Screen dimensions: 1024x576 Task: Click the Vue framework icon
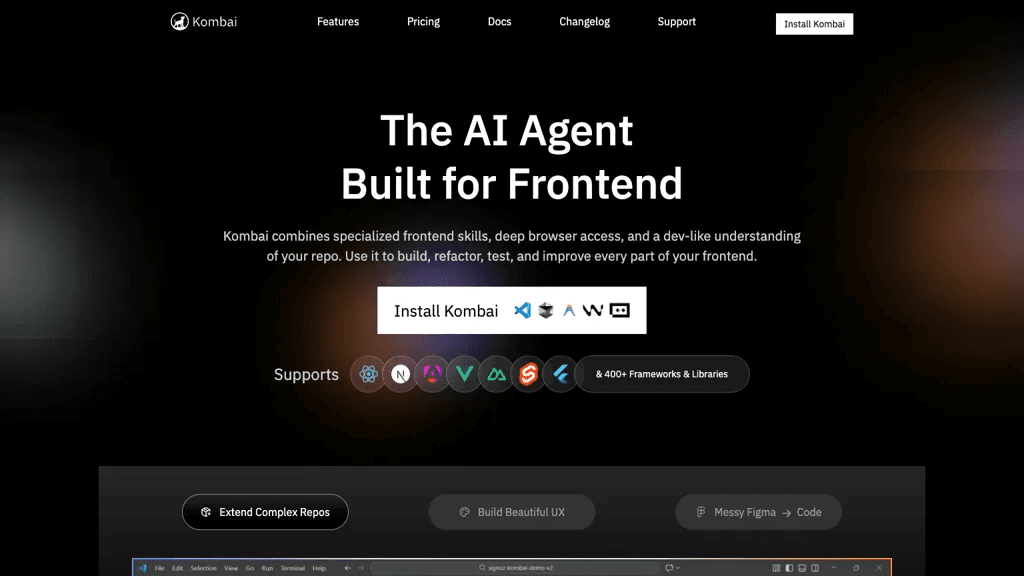coord(464,374)
